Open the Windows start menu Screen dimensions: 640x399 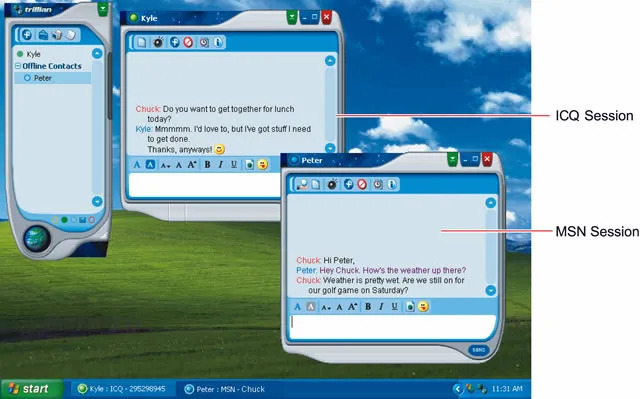(31, 389)
